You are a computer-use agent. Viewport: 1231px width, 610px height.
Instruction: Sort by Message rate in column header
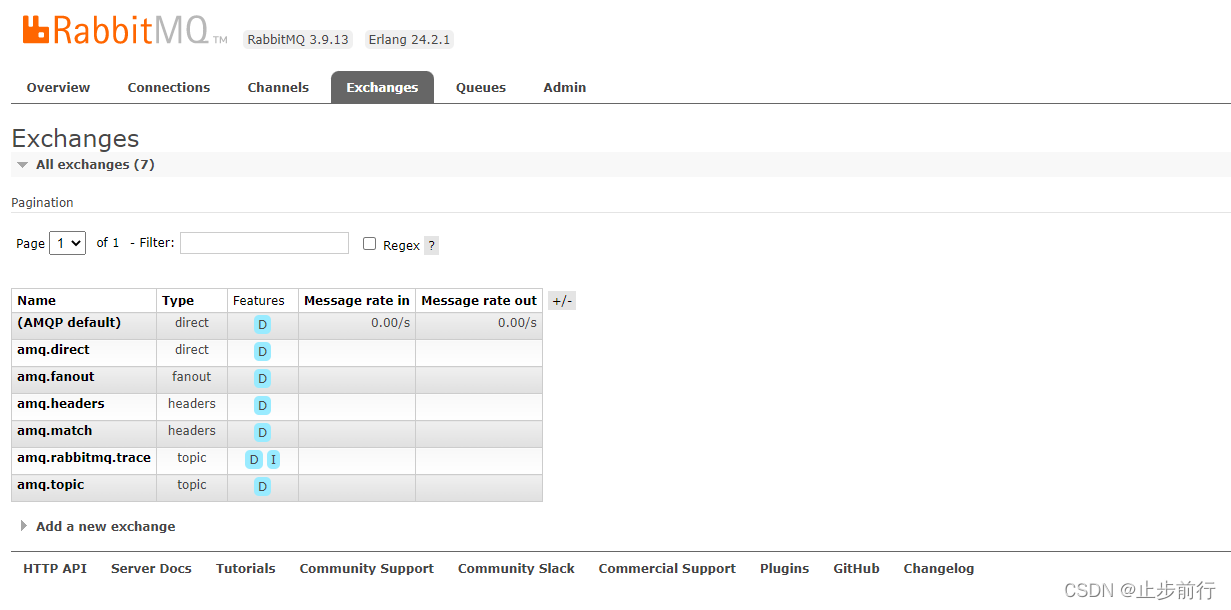coord(357,301)
